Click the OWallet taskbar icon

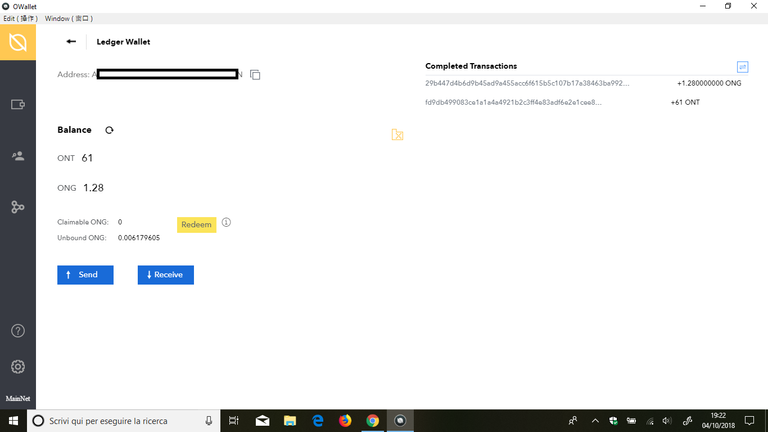(400, 421)
